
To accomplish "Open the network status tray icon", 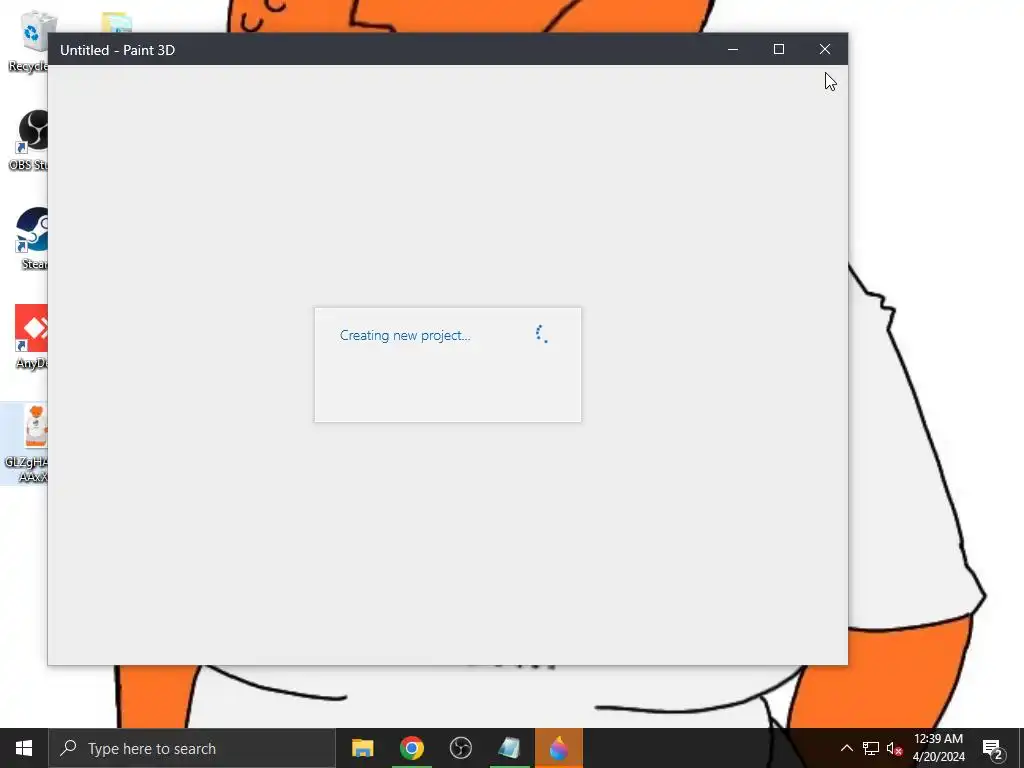I will [871, 748].
